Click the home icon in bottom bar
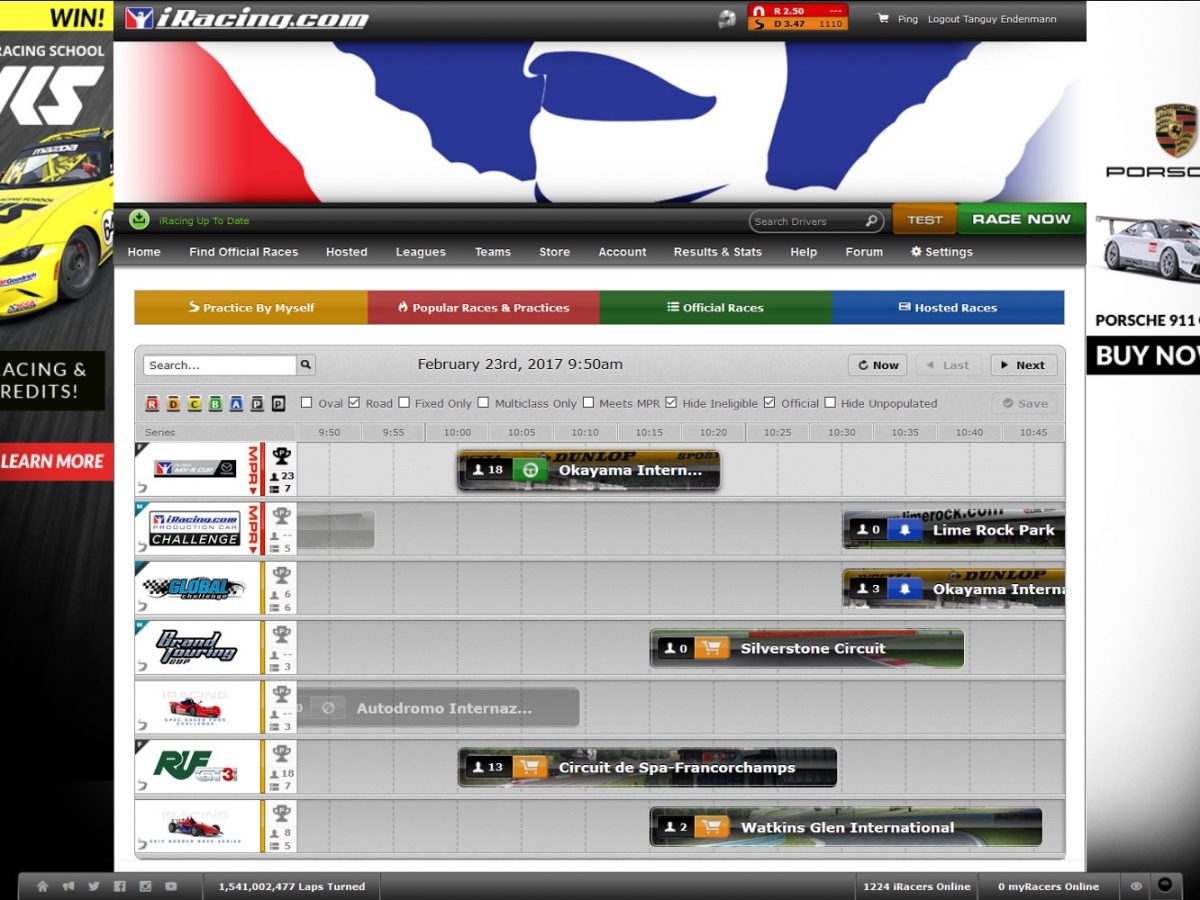This screenshot has width=1200, height=900. (x=42, y=886)
